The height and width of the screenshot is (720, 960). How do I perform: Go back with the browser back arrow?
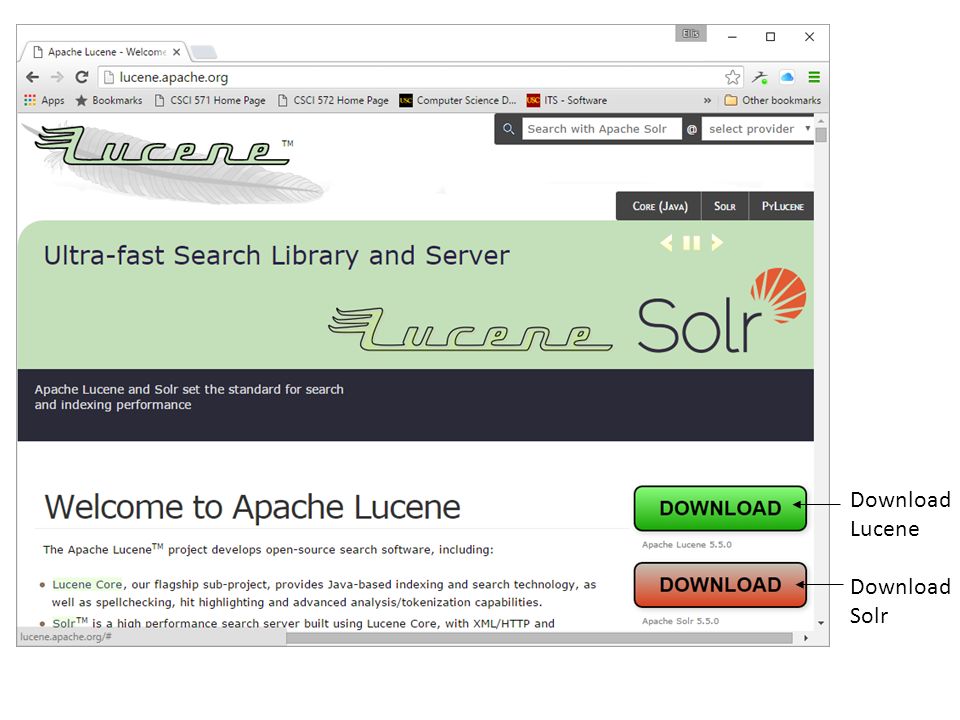pos(32,77)
